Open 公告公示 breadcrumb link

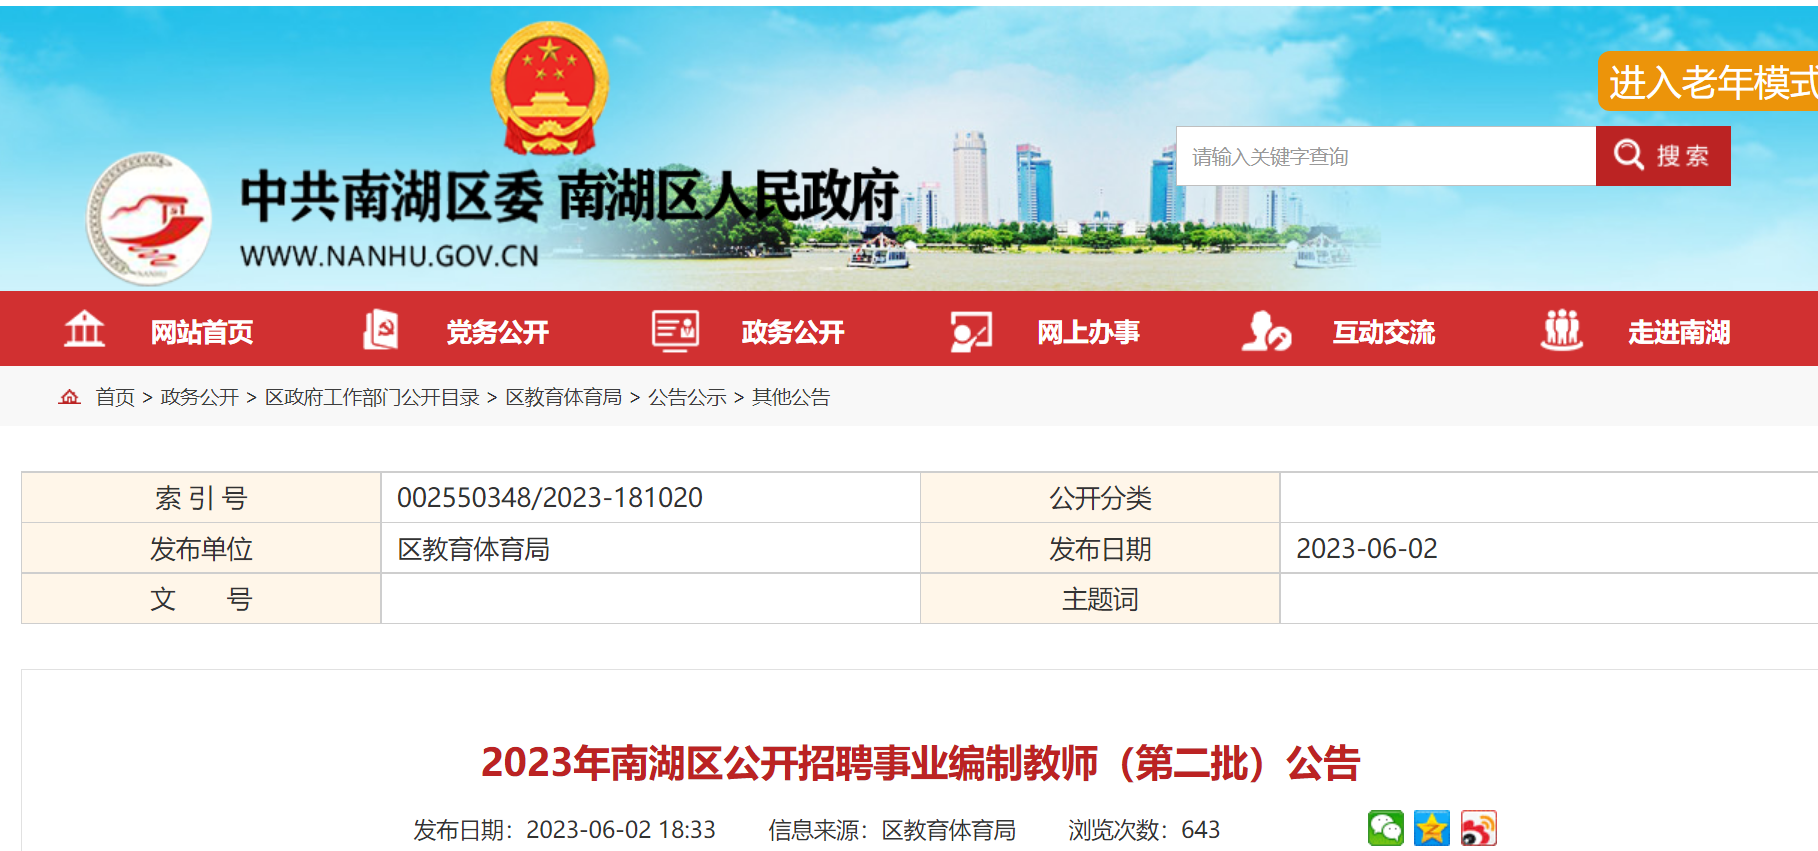coord(687,397)
